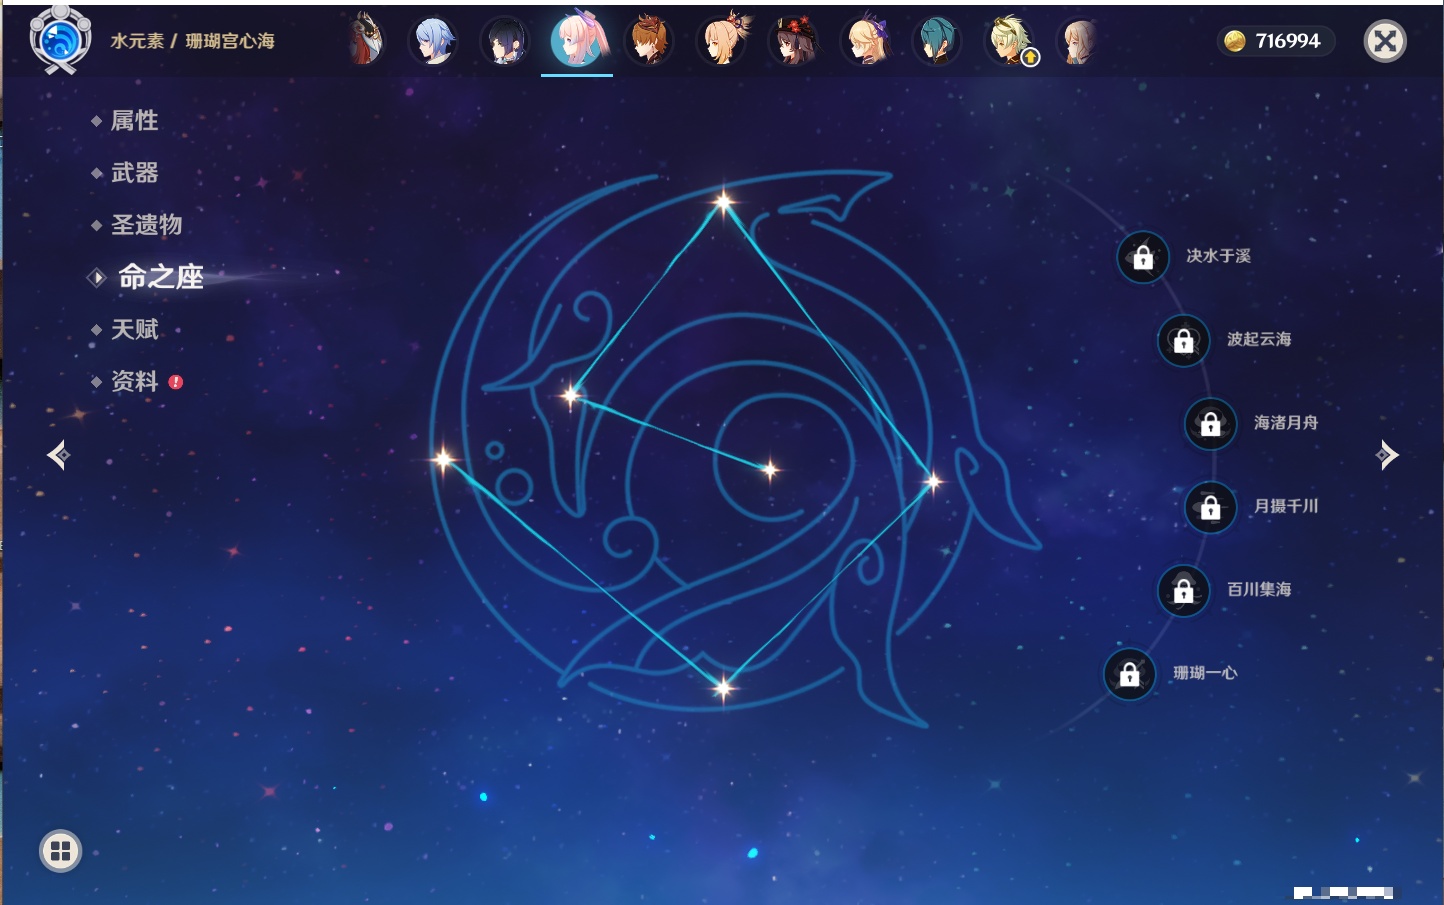
Task: Tap the lock icon beside 百川集海
Action: tap(1184, 590)
